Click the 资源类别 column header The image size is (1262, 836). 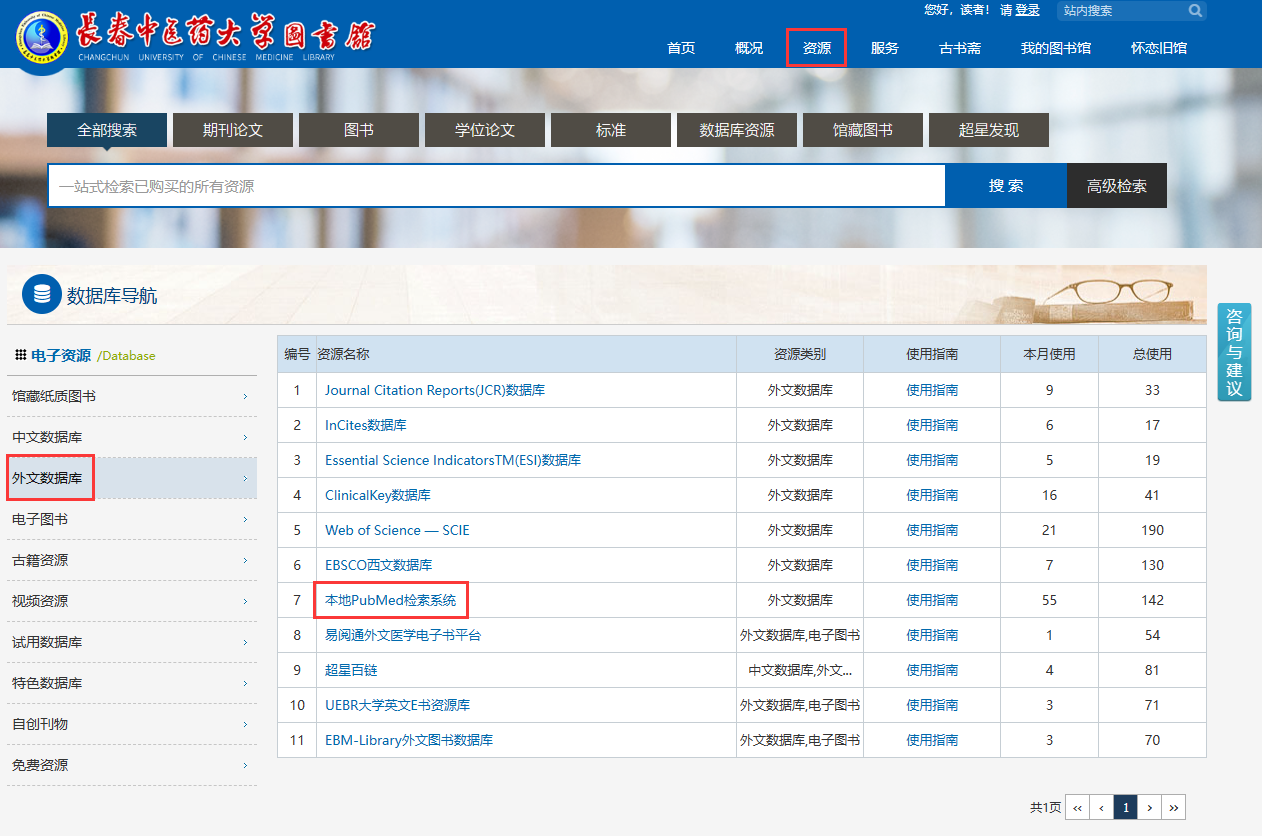coord(800,354)
